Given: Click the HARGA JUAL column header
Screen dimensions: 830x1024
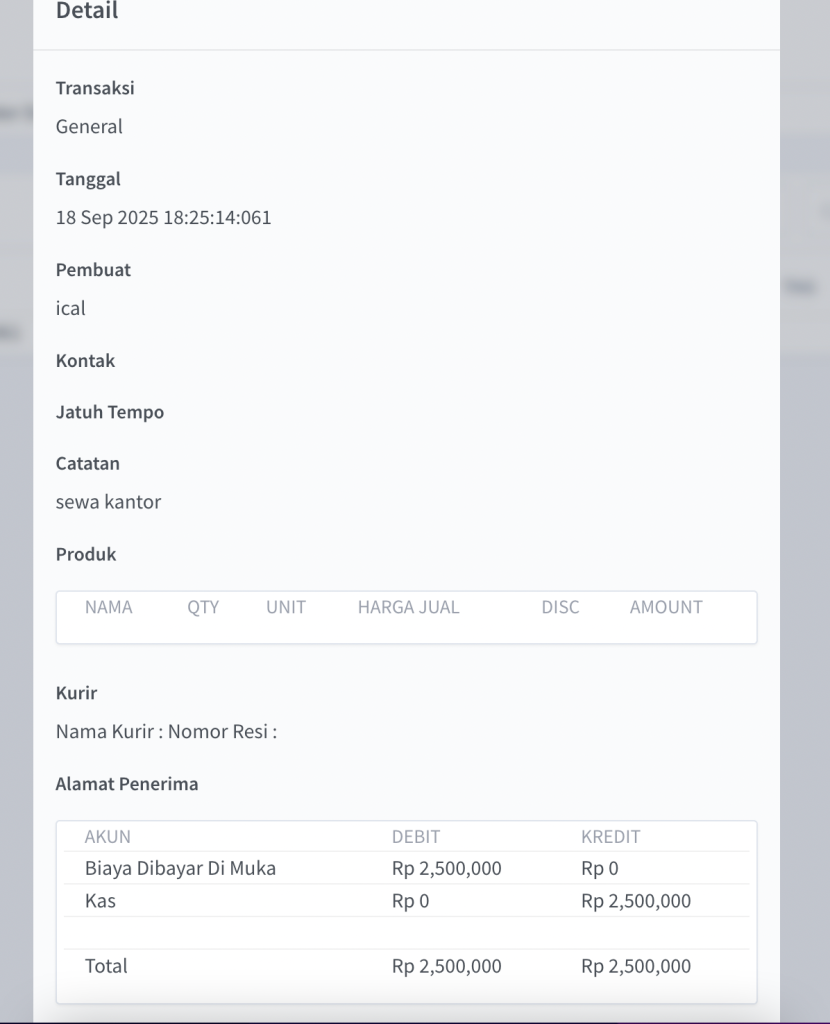Looking at the screenshot, I should coord(408,607).
